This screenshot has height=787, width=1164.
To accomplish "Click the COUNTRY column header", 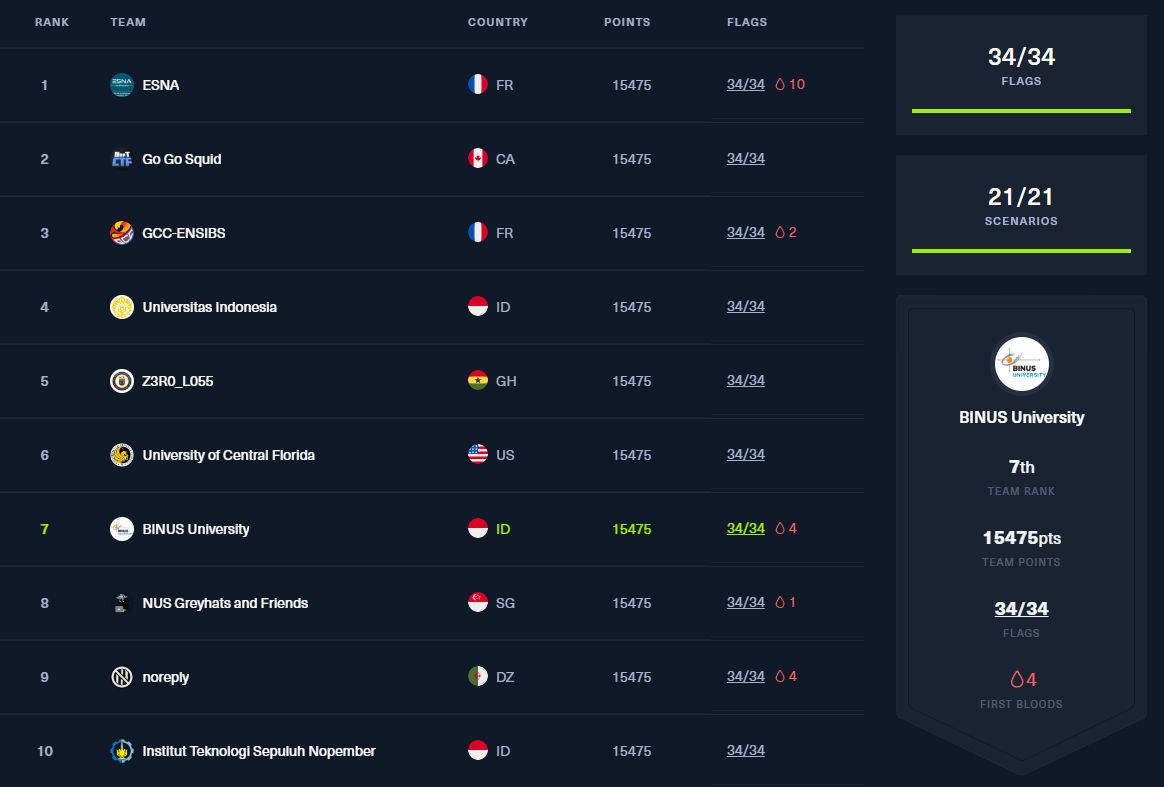I will 498,22.
